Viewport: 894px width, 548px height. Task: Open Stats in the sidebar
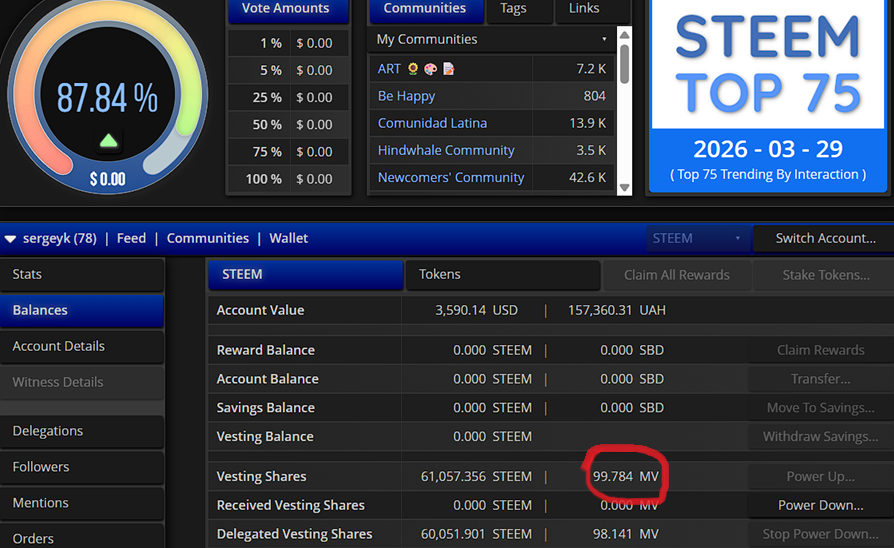82,274
